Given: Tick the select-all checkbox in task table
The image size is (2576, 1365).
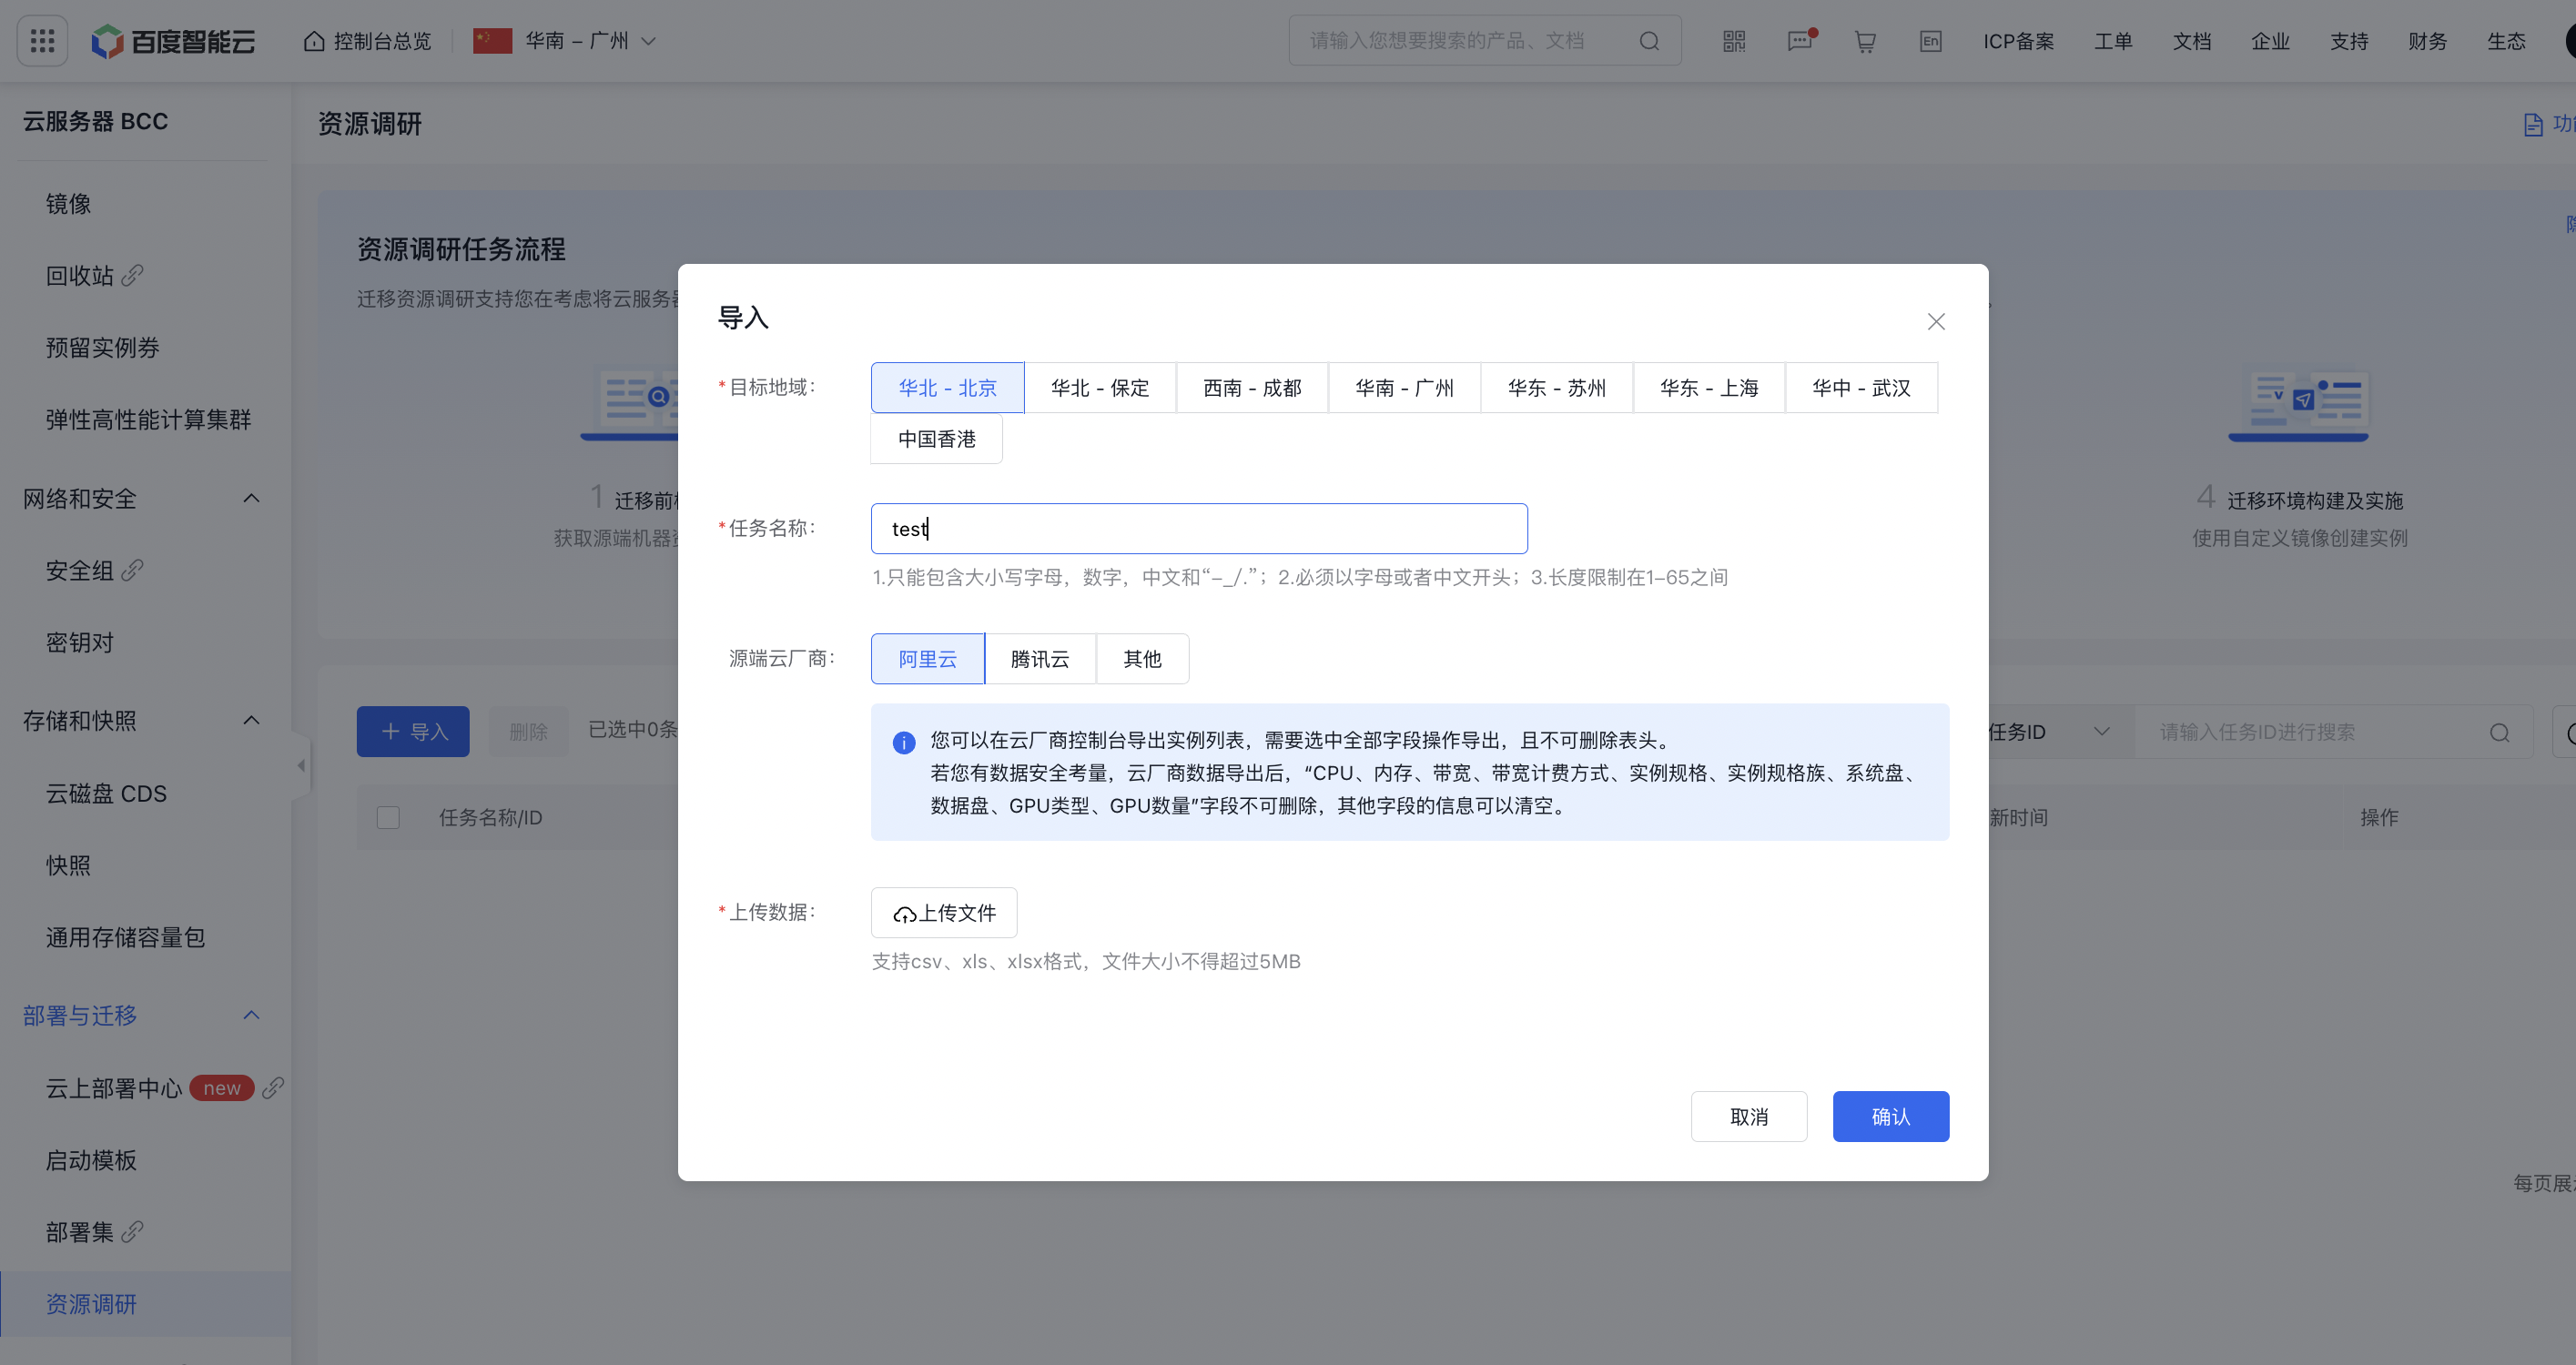Looking at the screenshot, I should (388, 818).
